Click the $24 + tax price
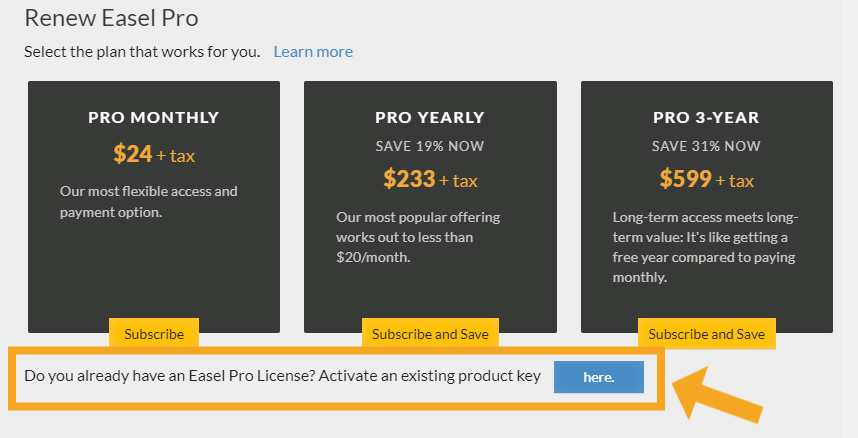The height and width of the screenshot is (438, 858). tap(153, 154)
